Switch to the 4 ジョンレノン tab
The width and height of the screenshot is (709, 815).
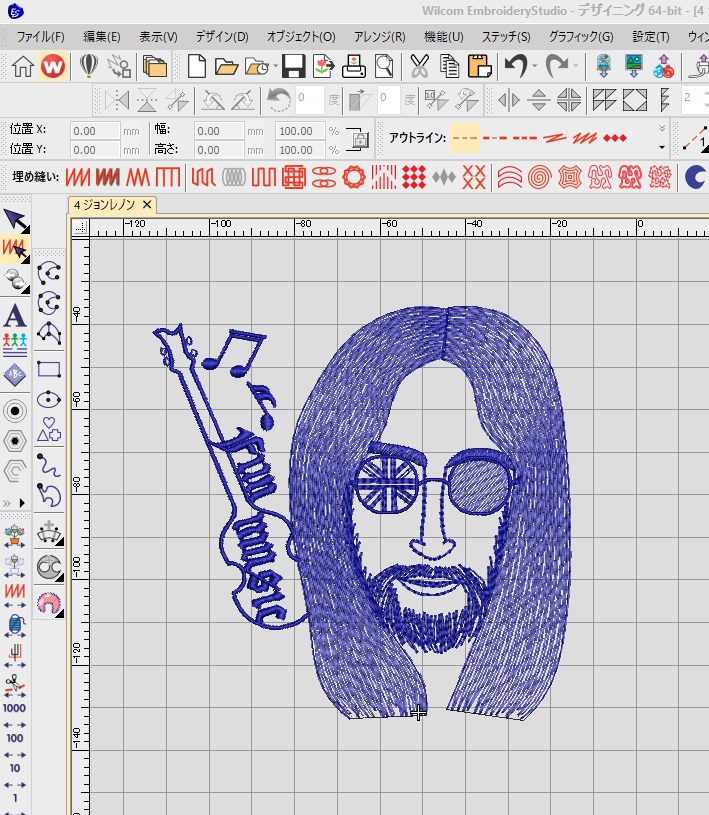pyautogui.click(x=104, y=205)
